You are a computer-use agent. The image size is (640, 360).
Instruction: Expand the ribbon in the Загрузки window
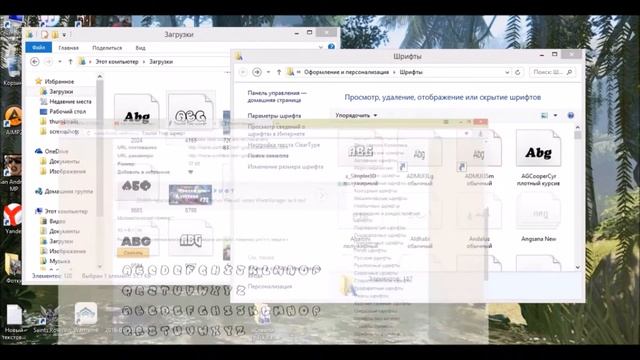pos(320,47)
